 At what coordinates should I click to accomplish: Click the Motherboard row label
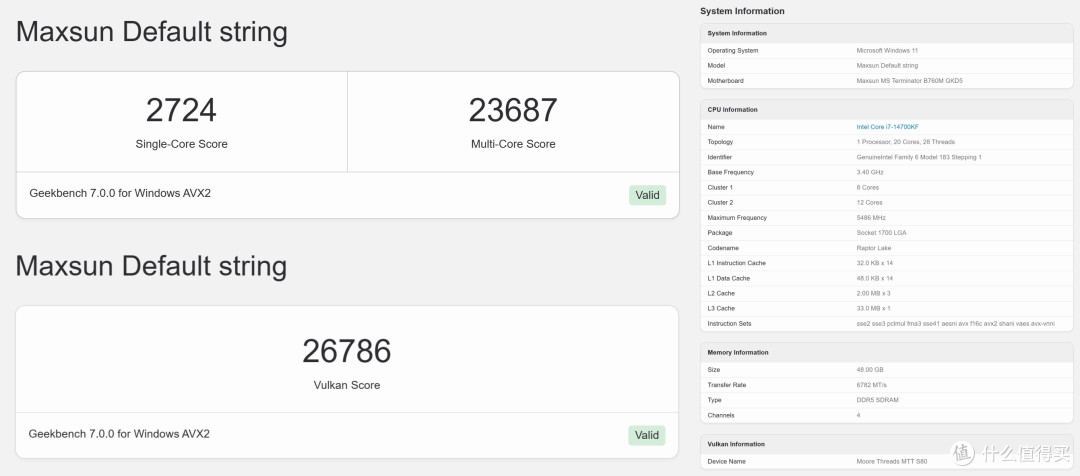point(725,81)
